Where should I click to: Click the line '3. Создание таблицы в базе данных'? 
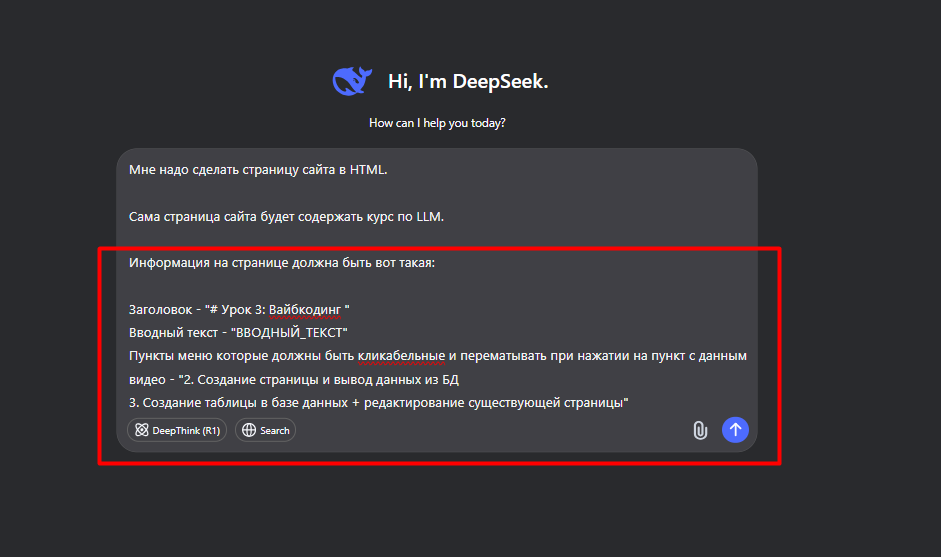379,403
